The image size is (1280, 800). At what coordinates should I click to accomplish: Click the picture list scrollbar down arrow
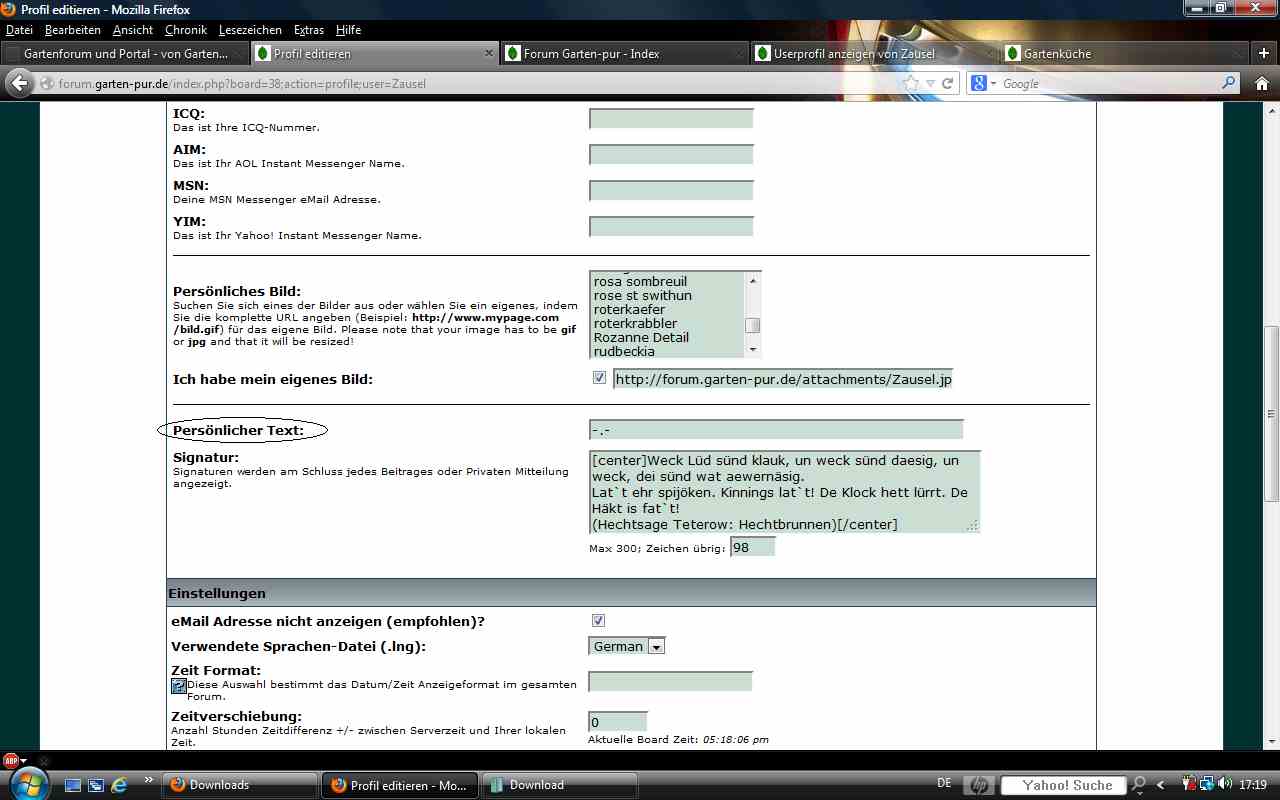(752, 350)
